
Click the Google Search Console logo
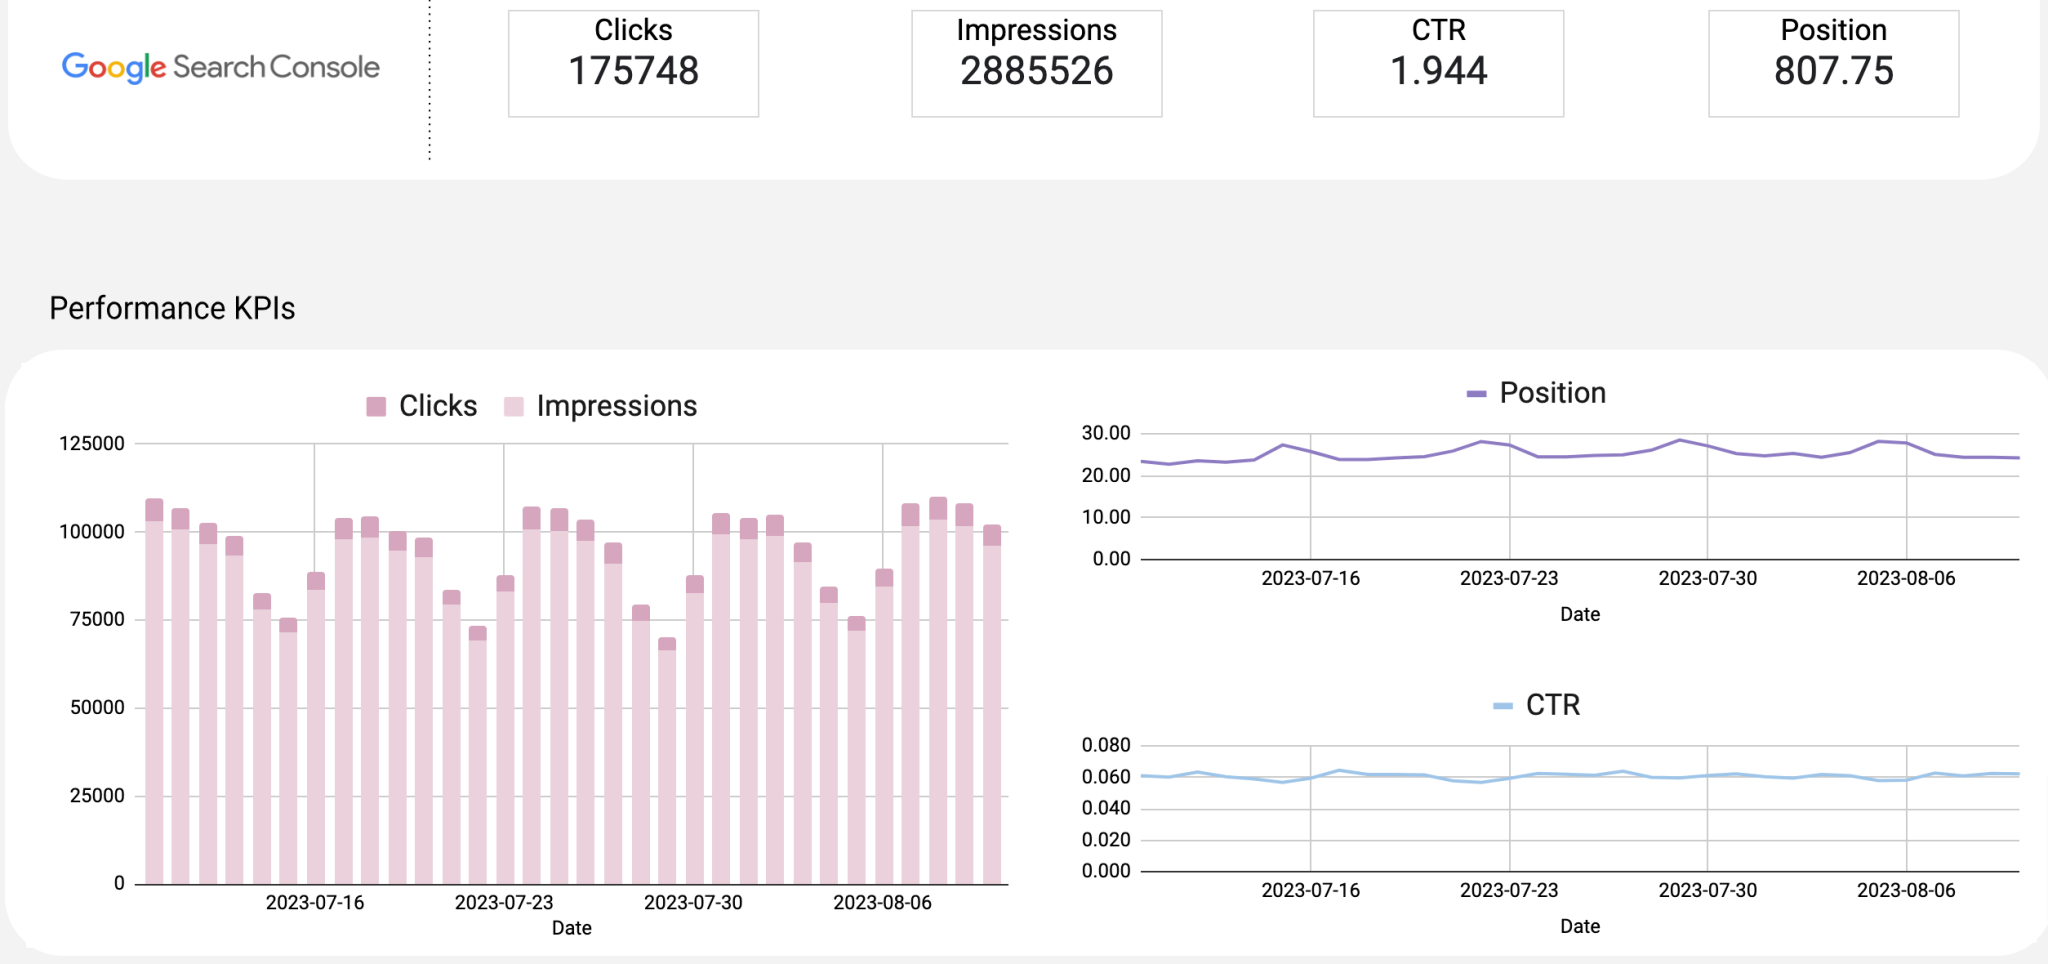220,67
